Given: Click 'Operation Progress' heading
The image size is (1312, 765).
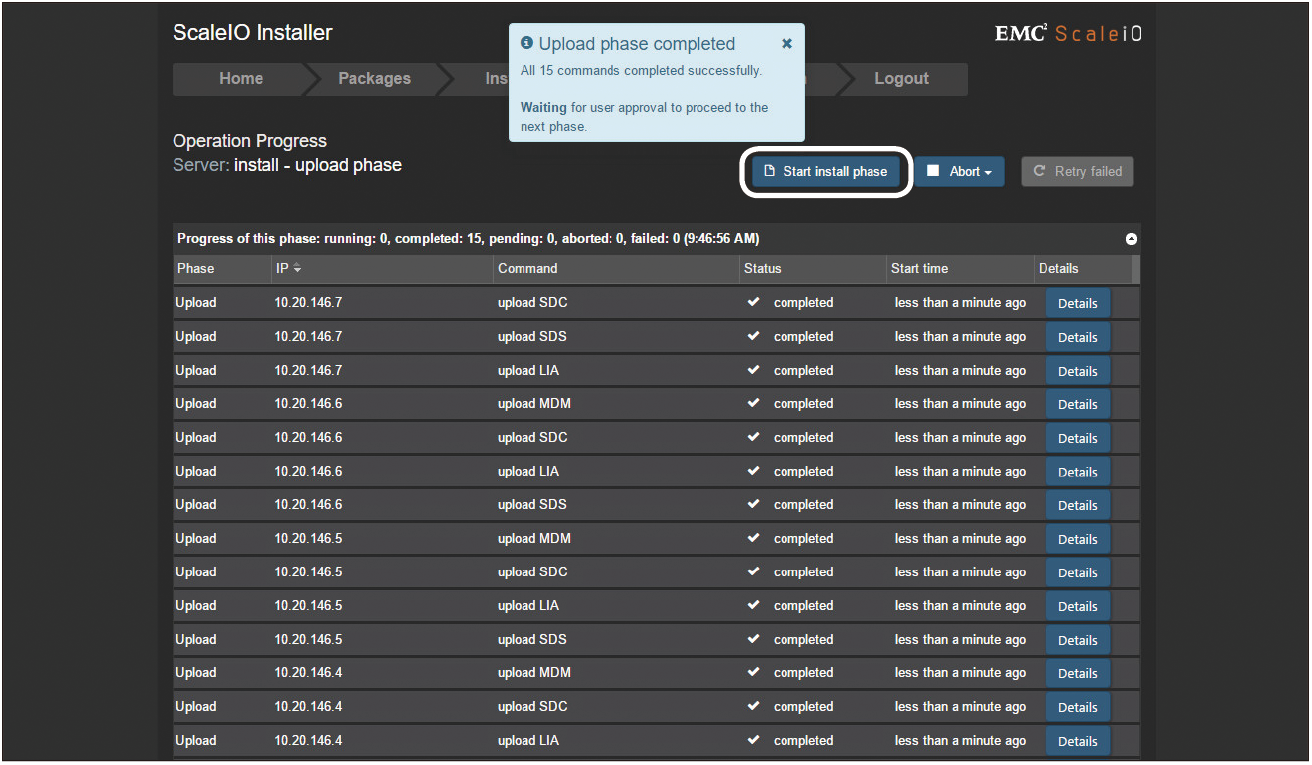Looking at the screenshot, I should (250, 141).
